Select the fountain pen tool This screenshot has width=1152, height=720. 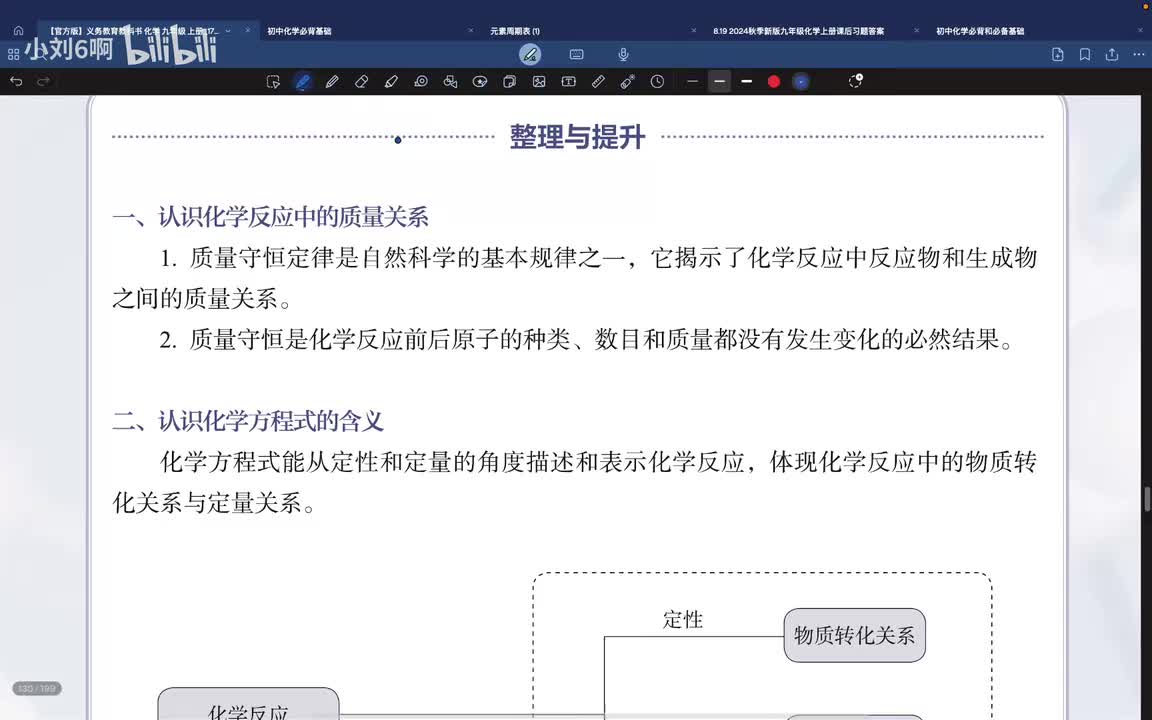click(x=303, y=82)
